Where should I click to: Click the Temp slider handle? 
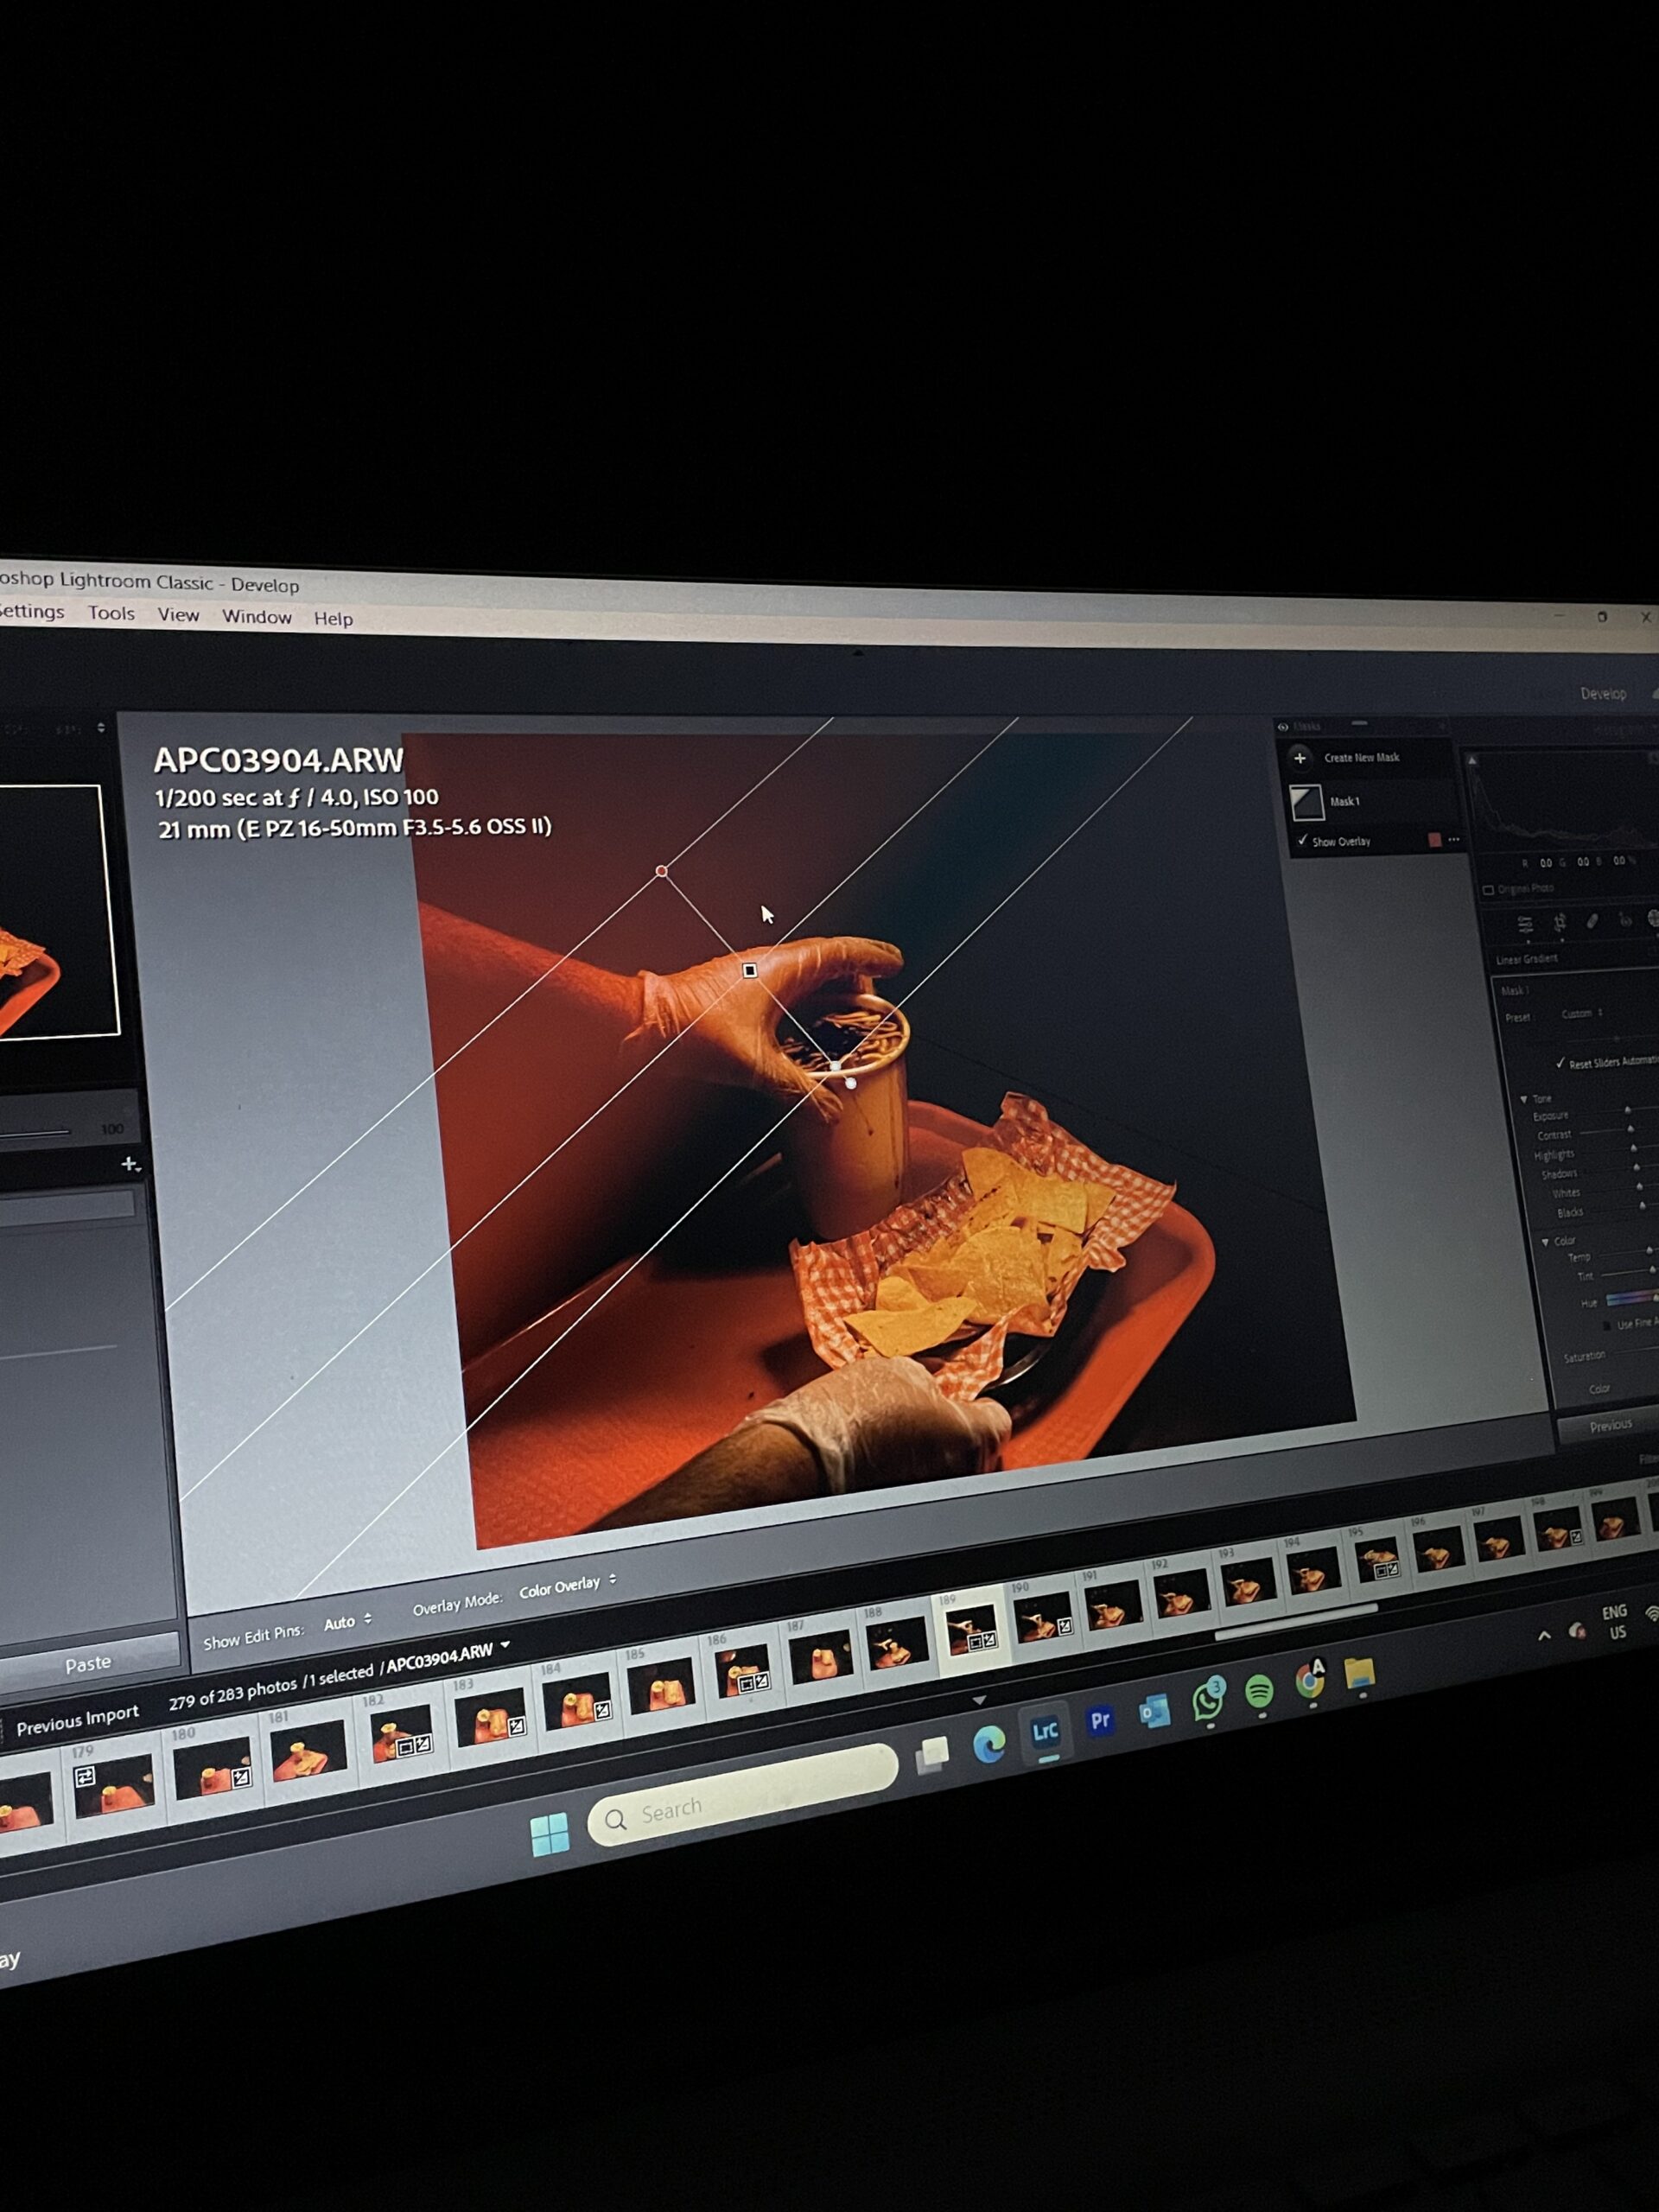[x=1649, y=1250]
